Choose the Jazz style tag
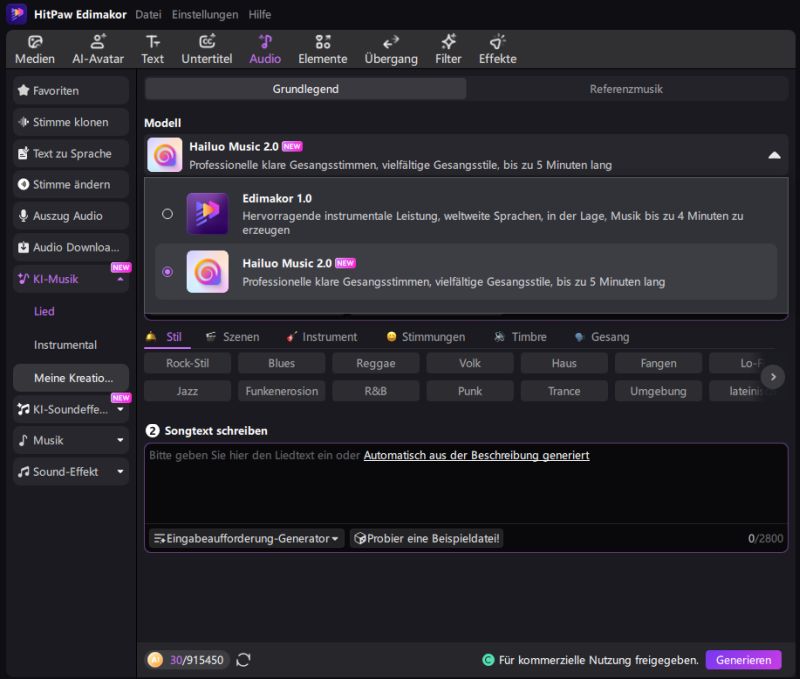Screen dimensions: 800x679 (187, 391)
